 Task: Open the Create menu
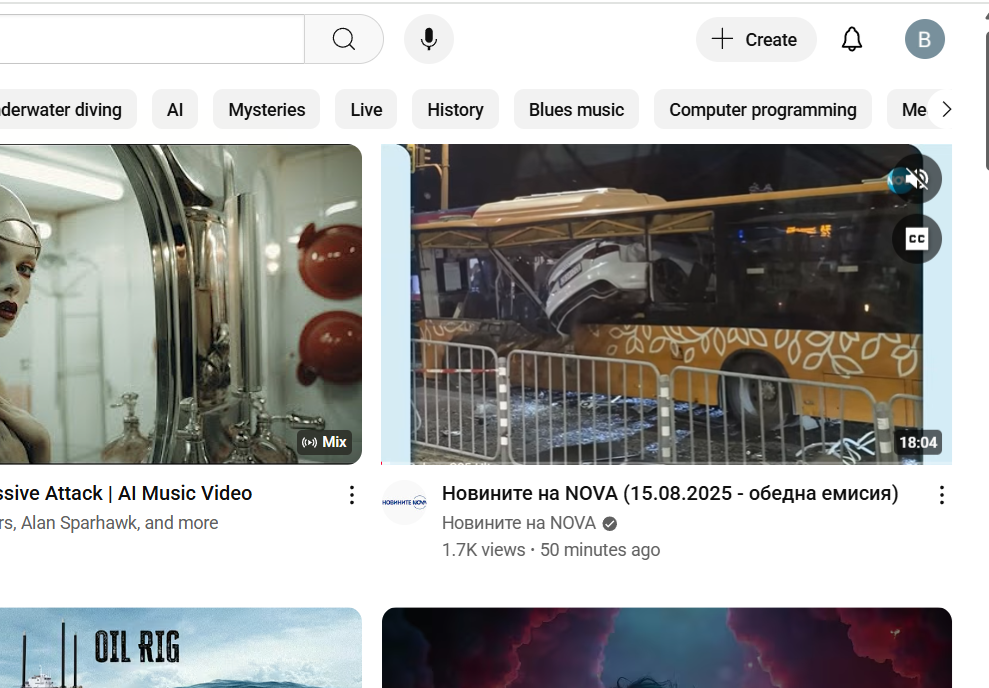click(756, 39)
